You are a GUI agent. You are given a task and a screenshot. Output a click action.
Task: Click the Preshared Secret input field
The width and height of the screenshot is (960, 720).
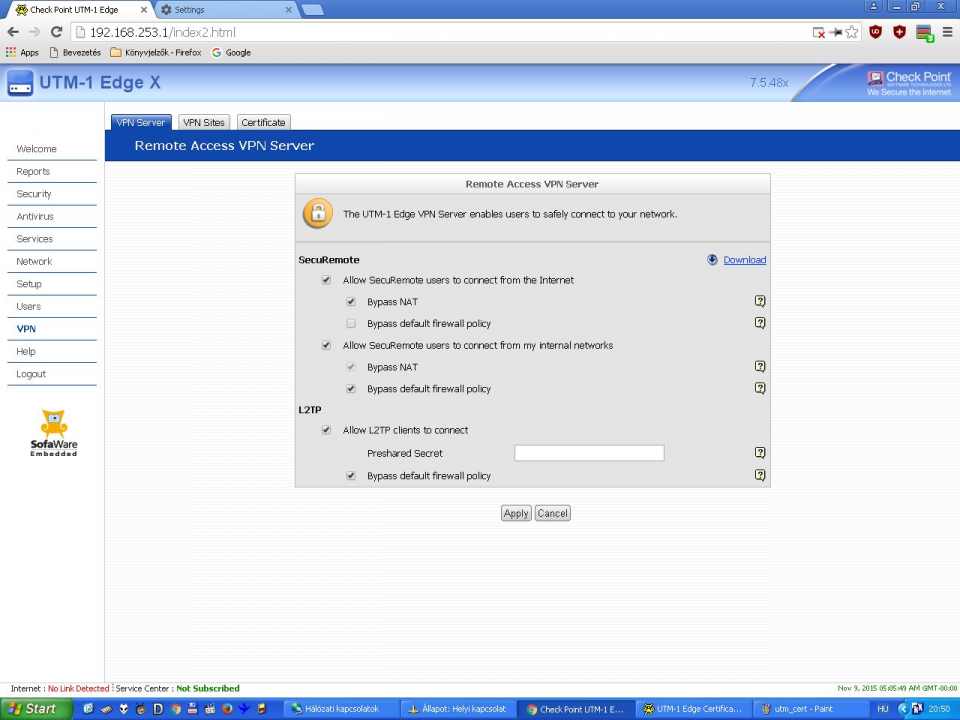point(589,453)
